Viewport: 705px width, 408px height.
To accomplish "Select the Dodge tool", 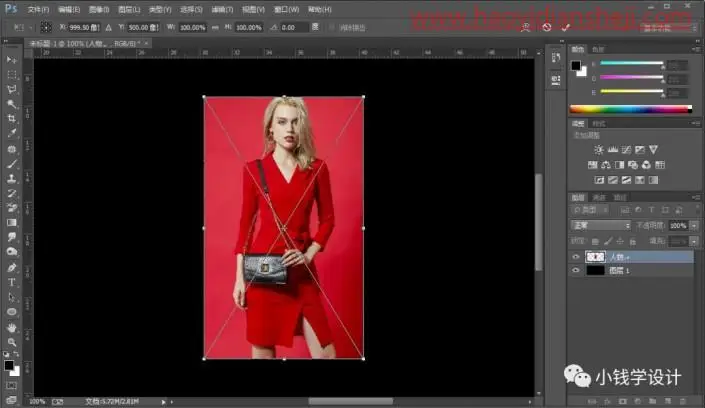I will [11, 252].
